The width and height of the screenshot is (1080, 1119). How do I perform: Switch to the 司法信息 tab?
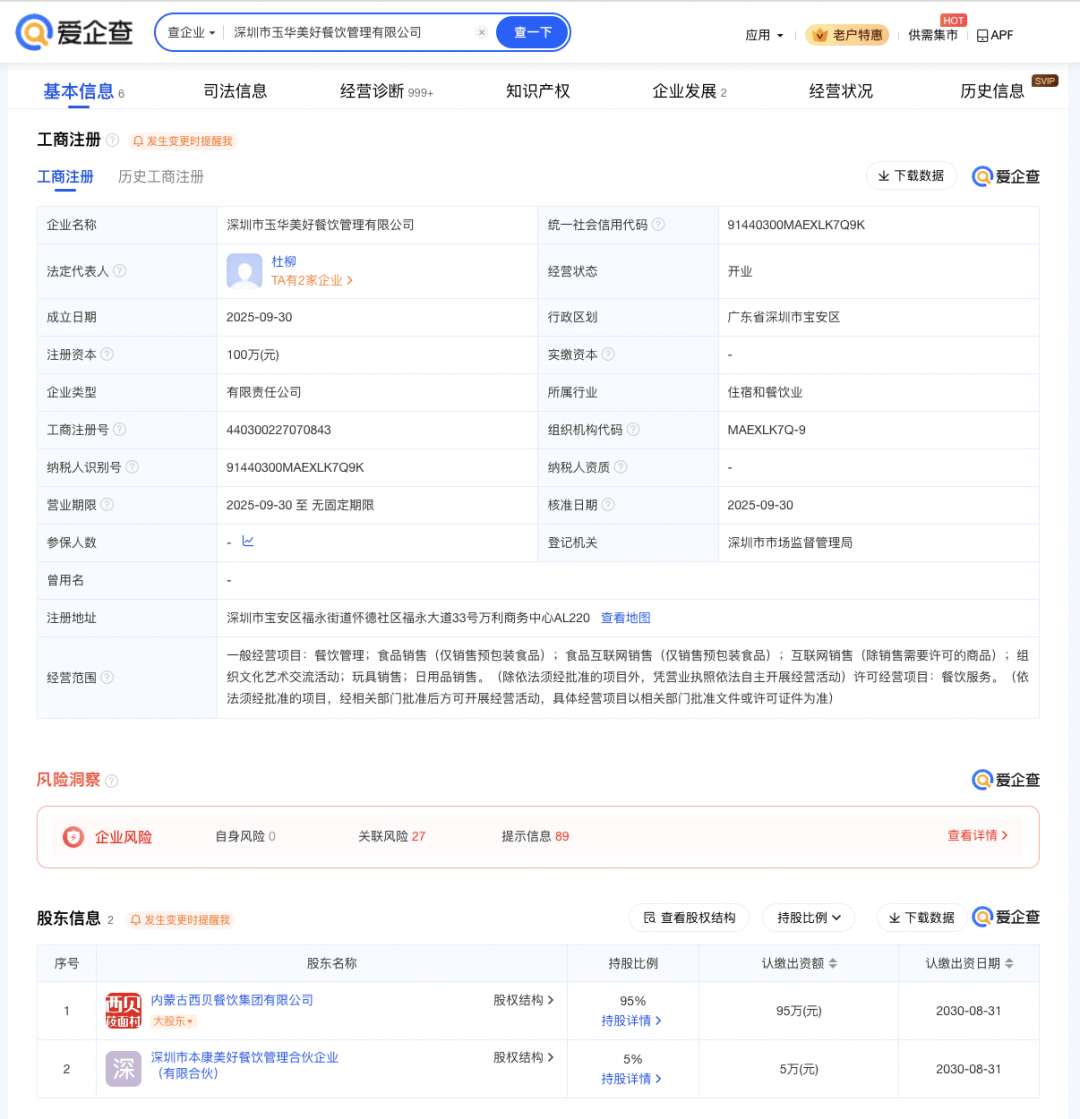point(235,91)
